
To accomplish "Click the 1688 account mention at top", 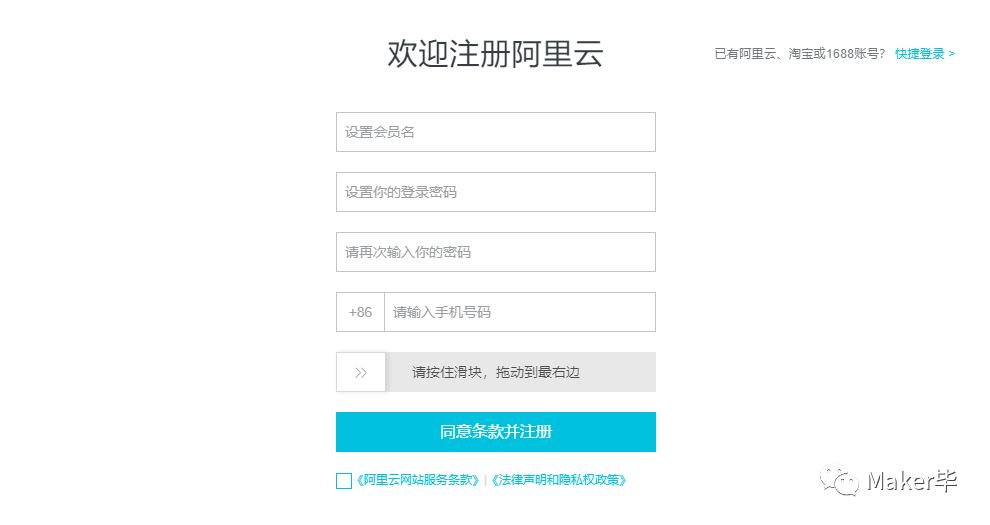I will pyautogui.click(x=840, y=54).
